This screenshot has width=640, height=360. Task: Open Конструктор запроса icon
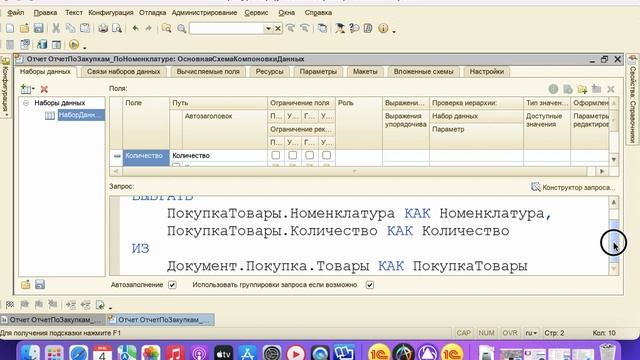pyautogui.click(x=536, y=187)
